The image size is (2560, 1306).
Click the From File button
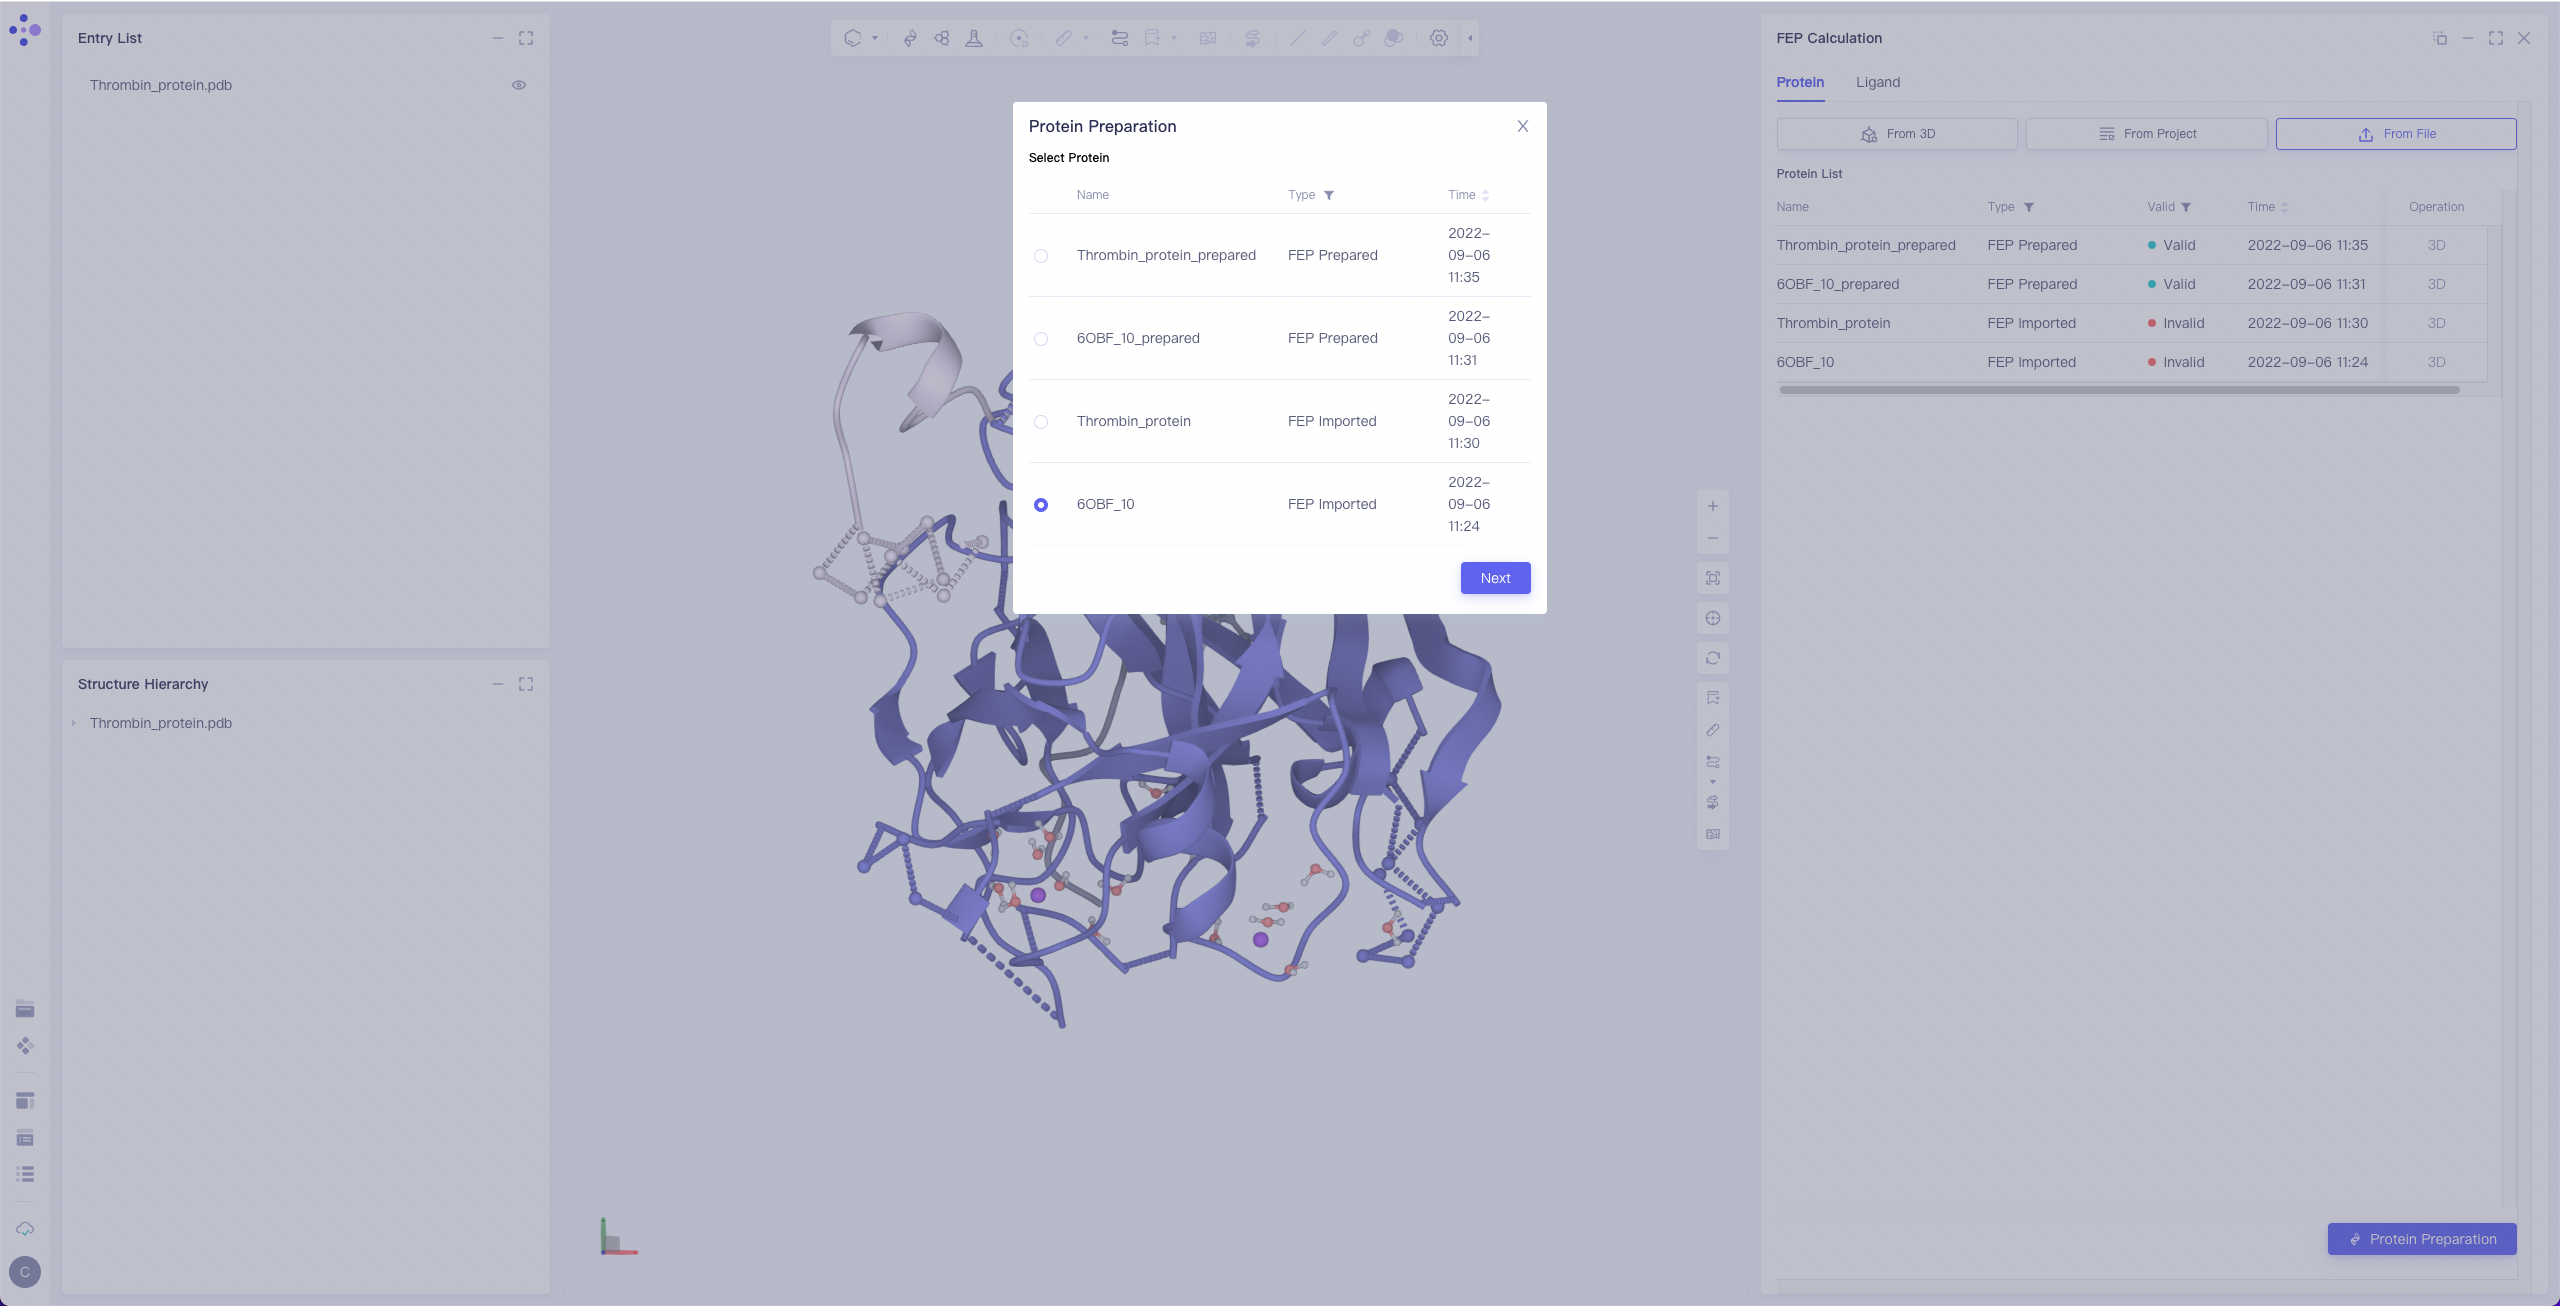pos(2396,134)
